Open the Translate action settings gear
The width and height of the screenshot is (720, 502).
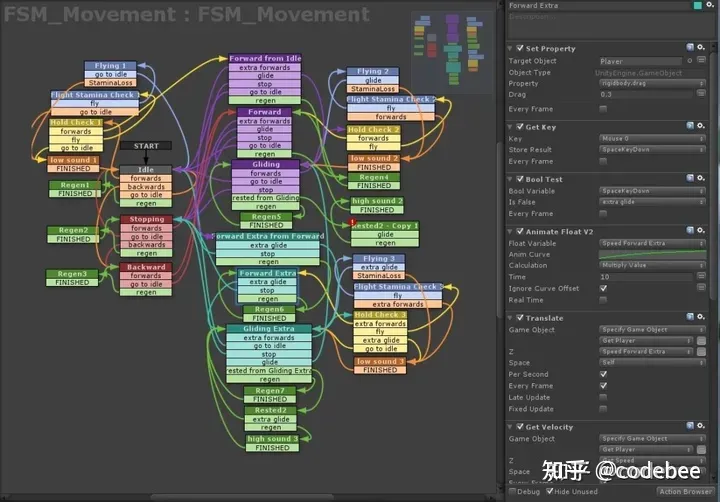coord(702,318)
